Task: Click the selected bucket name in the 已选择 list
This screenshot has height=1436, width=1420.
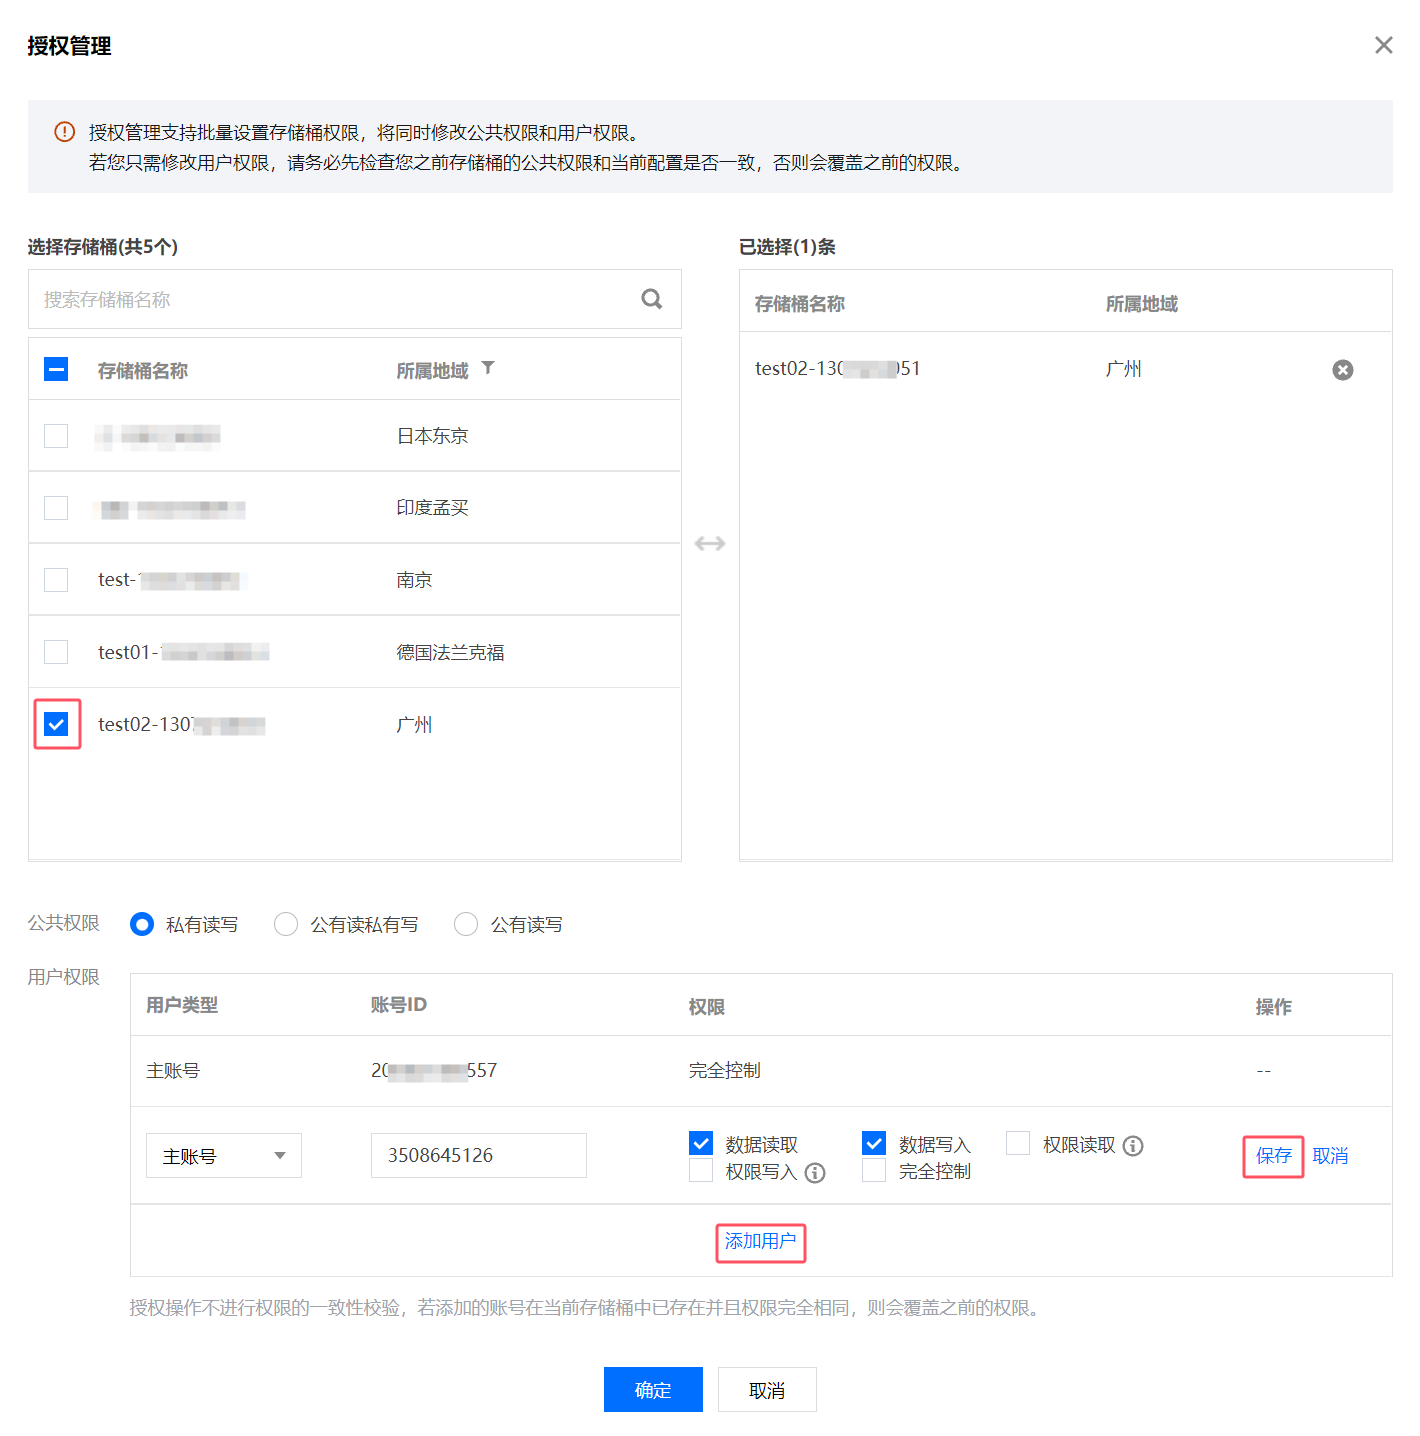Action: (837, 368)
